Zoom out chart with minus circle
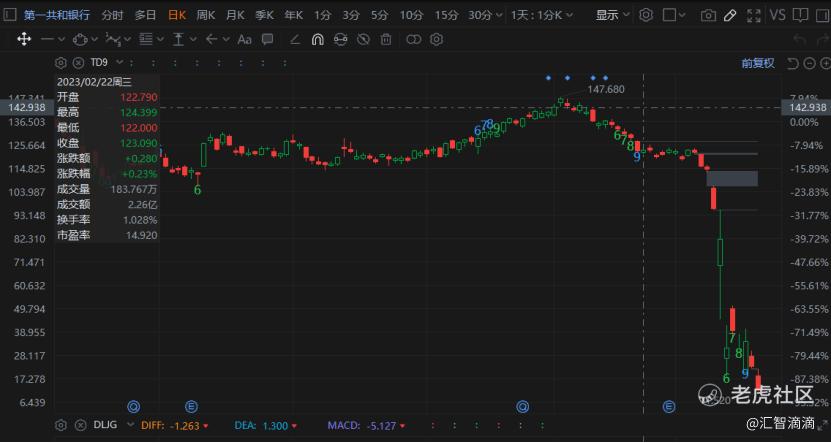The width and height of the screenshot is (831, 443). coord(809,64)
